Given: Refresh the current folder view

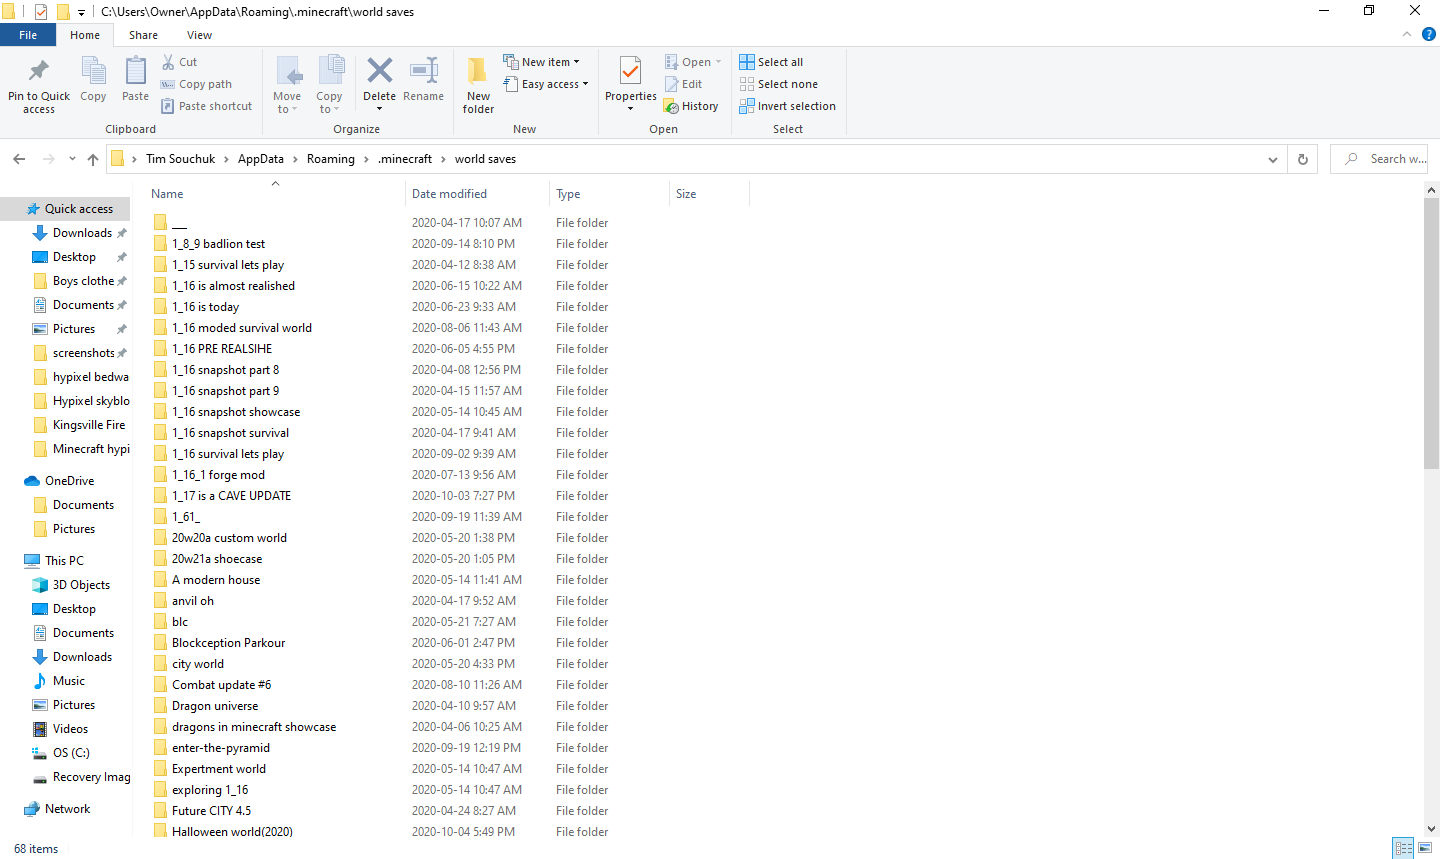Looking at the screenshot, I should click(x=1302, y=159).
